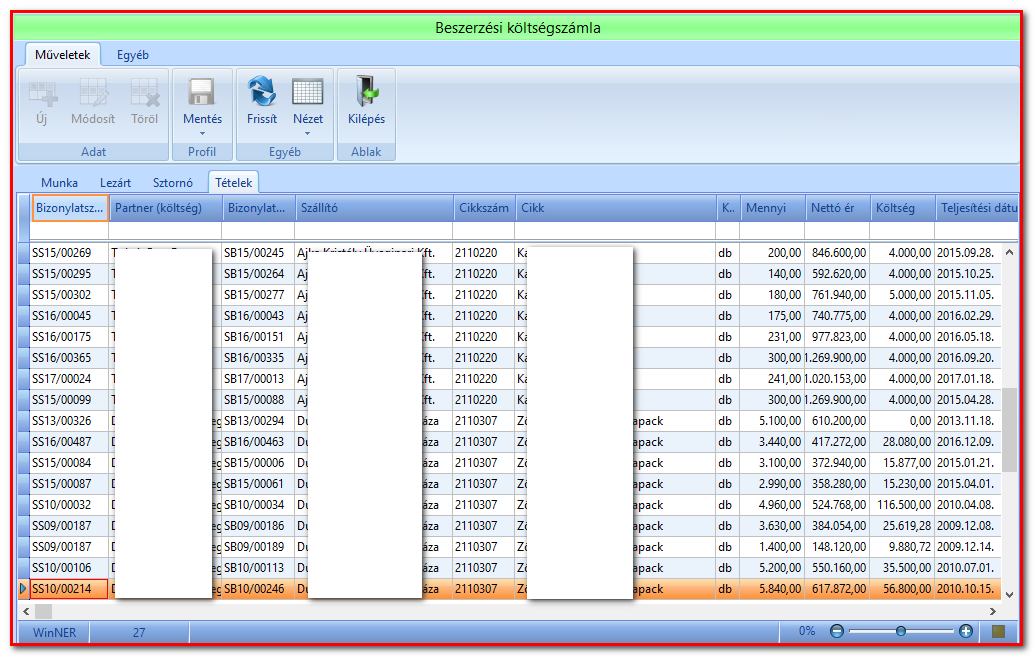Image resolution: width=1034 pixels, height=657 pixels.
Task: Open the Lezárt tab
Action: (115, 183)
